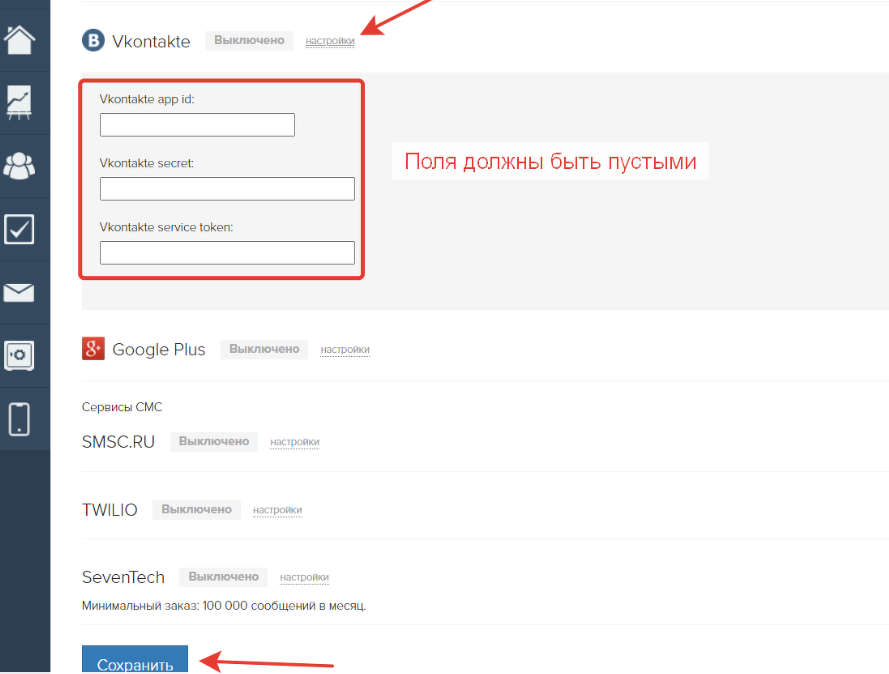Screen dimensions: 889x674
Task: Click the Vkontakte secret label
Action: pos(146,163)
